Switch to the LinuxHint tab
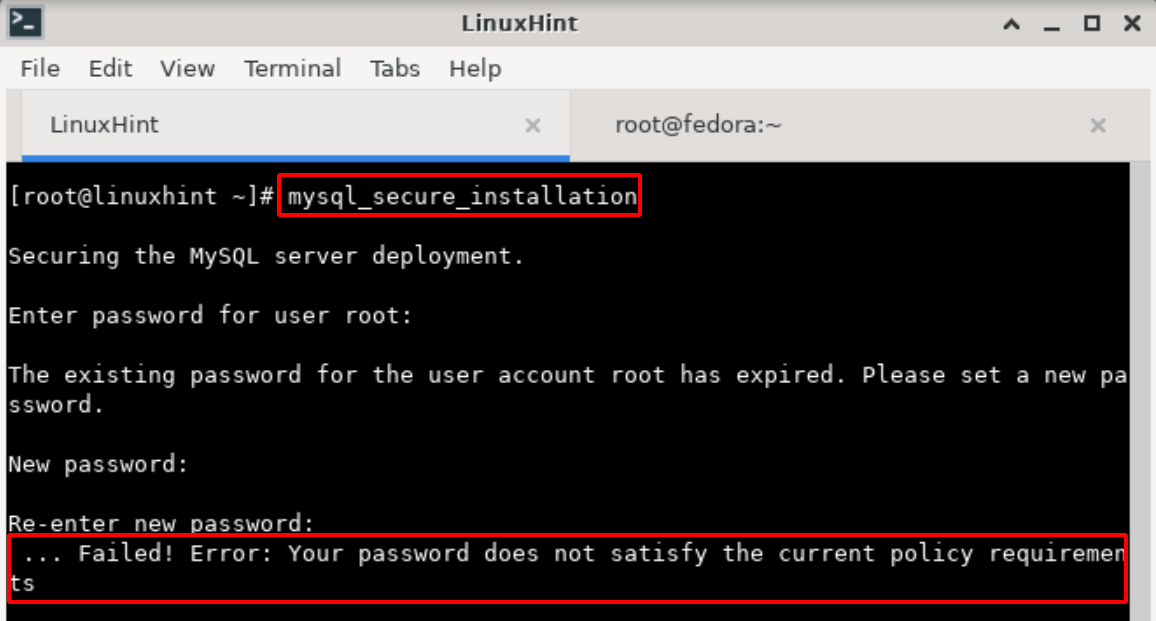Viewport: 1156px width, 621px height. click(104, 126)
